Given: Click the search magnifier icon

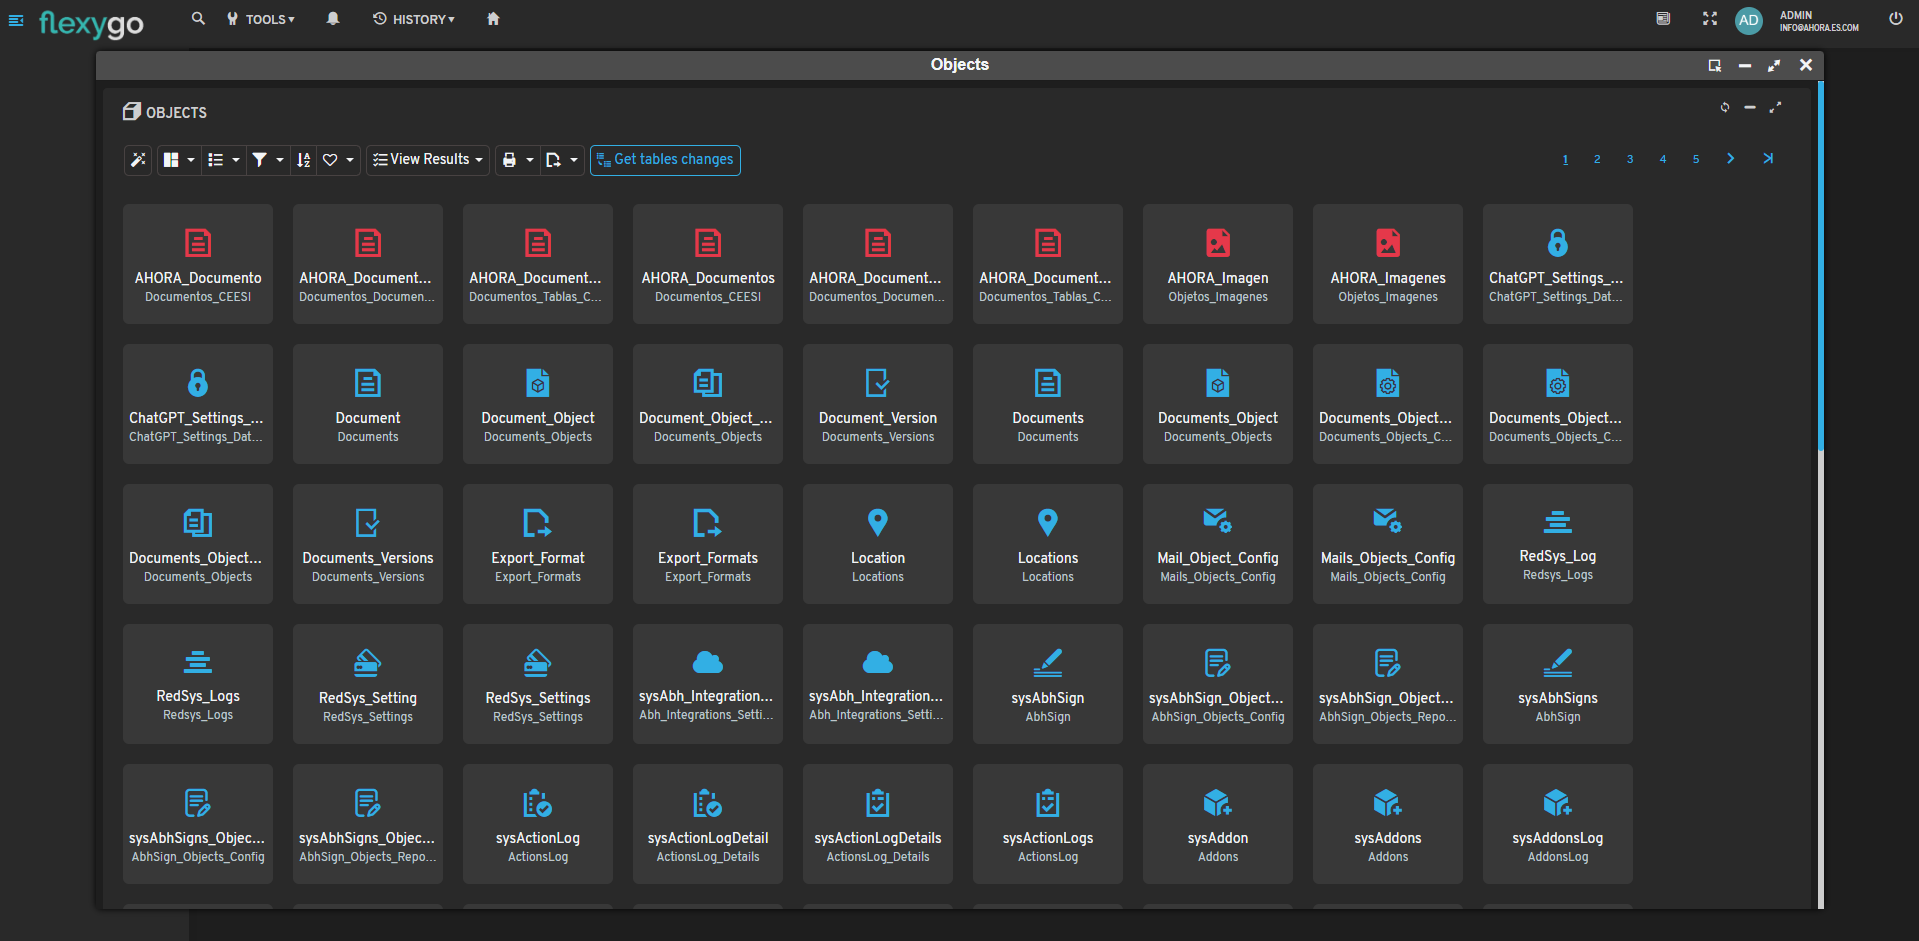Looking at the screenshot, I should [198, 19].
